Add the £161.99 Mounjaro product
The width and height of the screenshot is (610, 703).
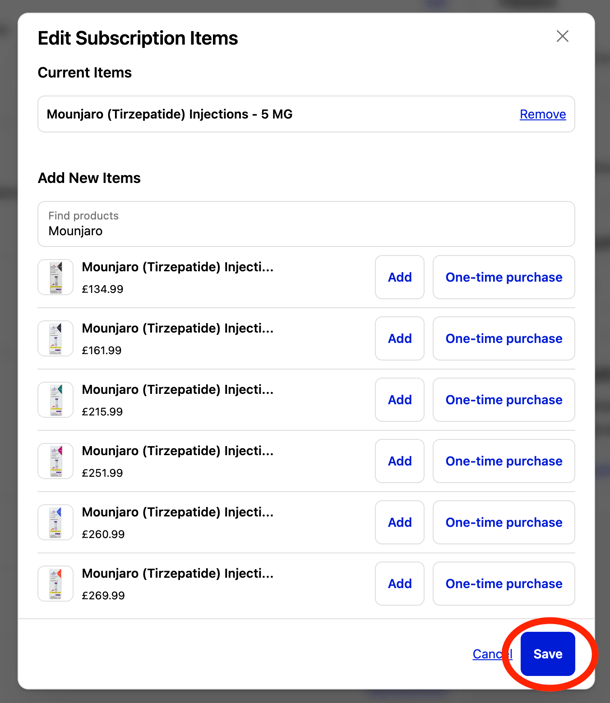[x=399, y=338]
